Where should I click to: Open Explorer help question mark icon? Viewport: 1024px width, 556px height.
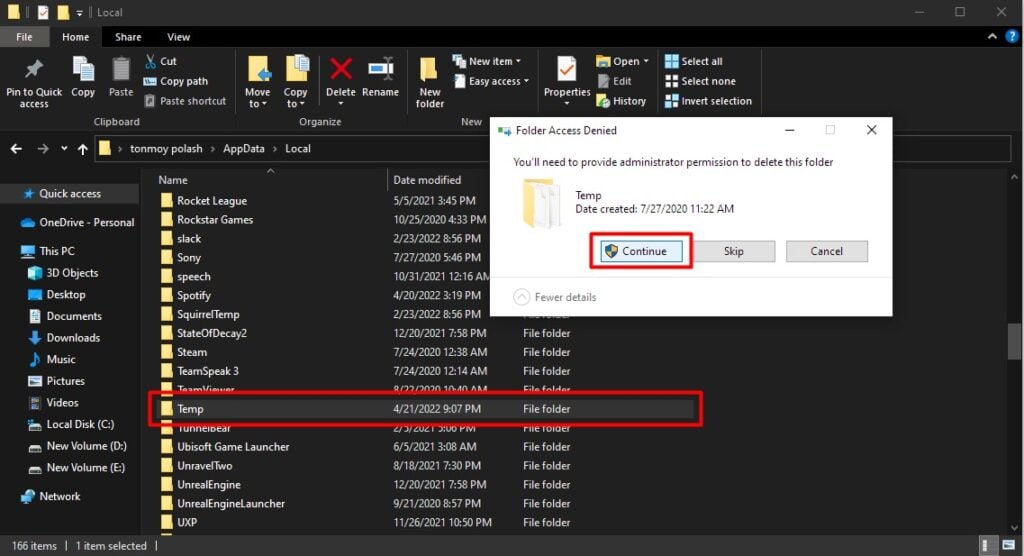click(1012, 37)
